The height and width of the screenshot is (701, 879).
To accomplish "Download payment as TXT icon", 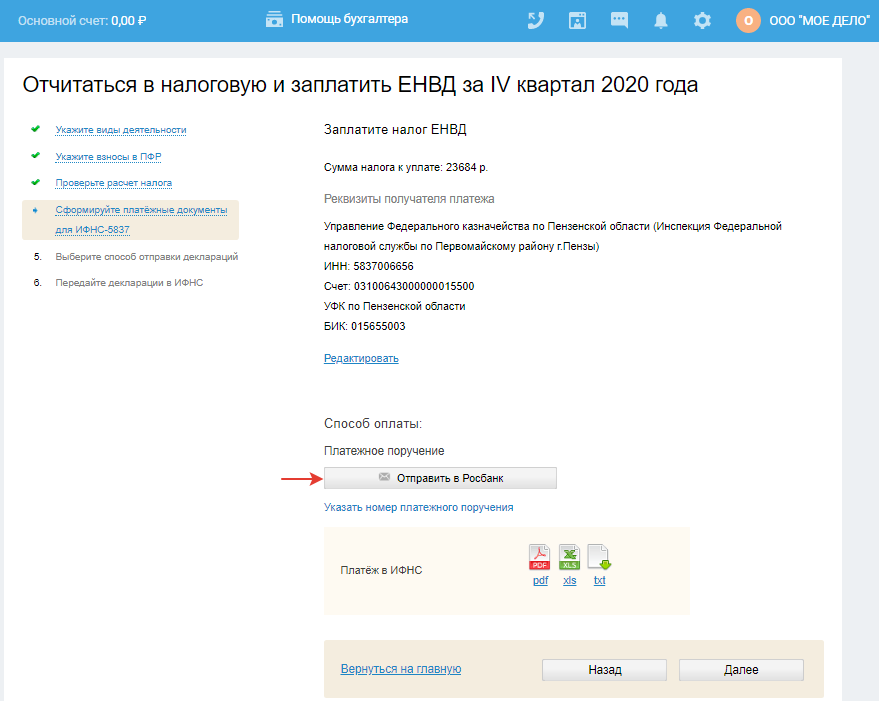I will click(x=599, y=557).
